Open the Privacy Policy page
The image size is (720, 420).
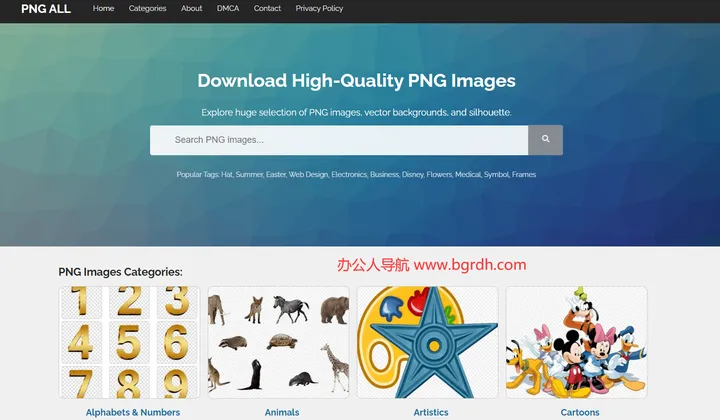click(x=319, y=8)
